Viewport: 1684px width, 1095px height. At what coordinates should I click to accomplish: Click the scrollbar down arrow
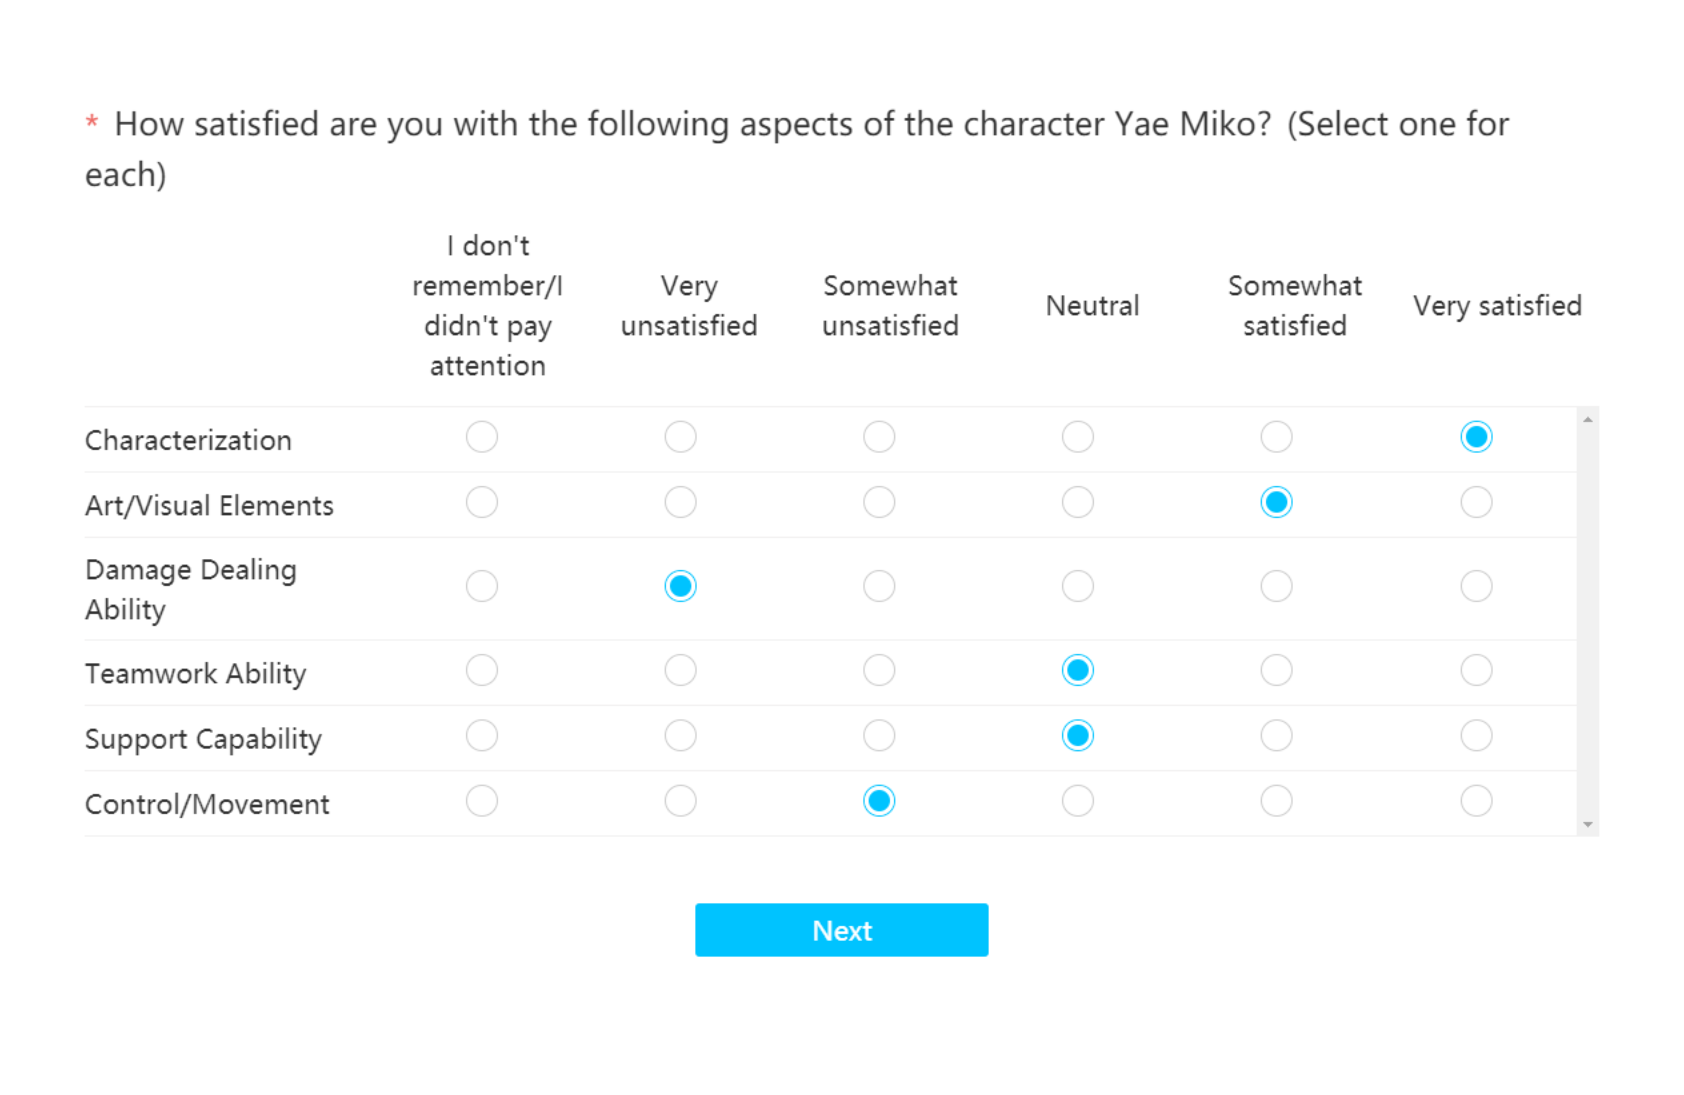1588,825
